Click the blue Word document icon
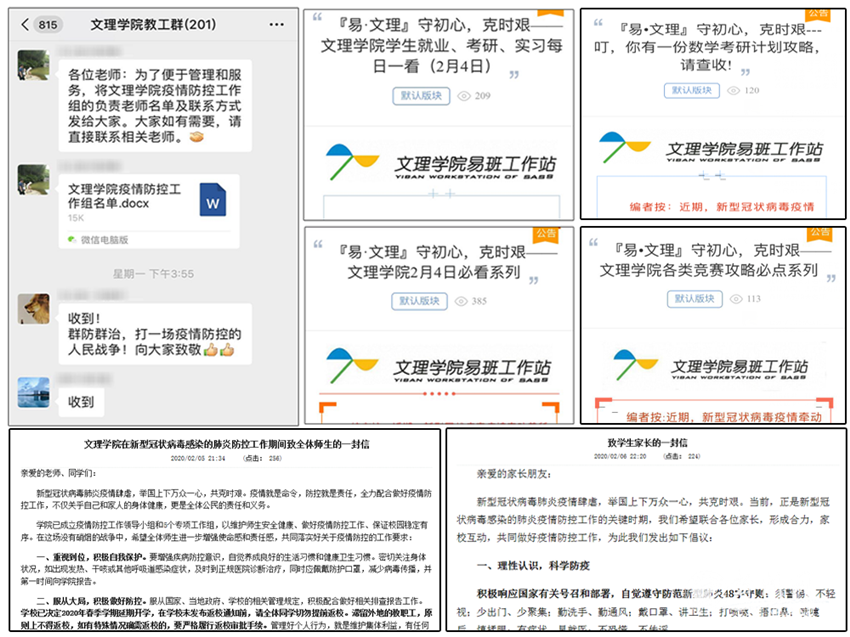The height and width of the screenshot is (637, 850). 213,200
